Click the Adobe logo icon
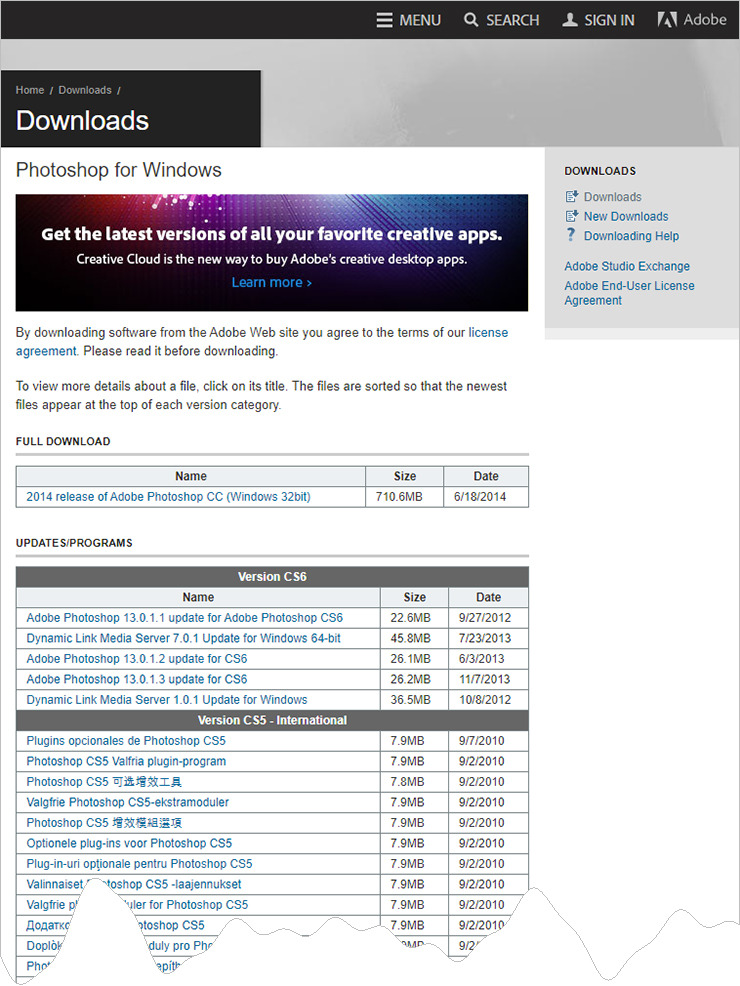740x986 pixels. click(667, 20)
